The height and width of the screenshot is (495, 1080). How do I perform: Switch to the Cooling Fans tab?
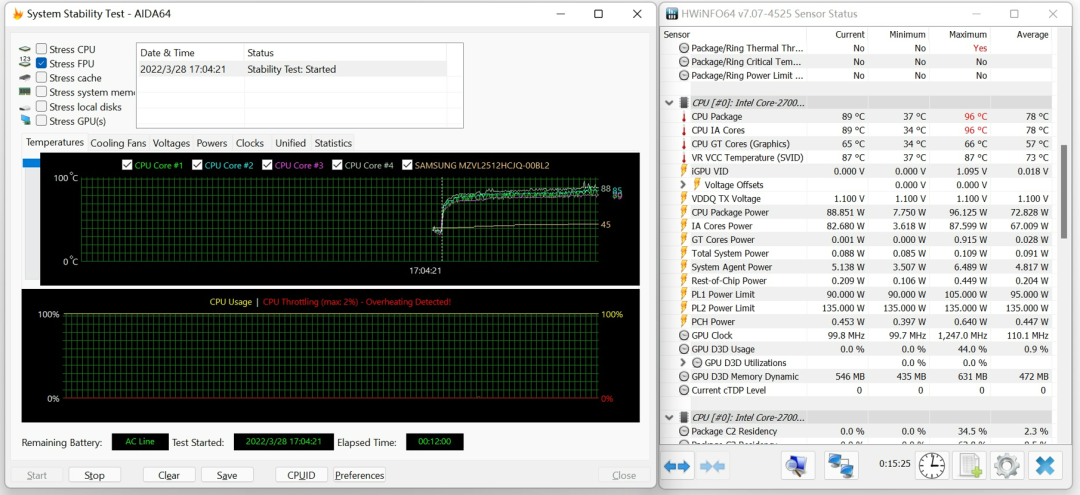pyautogui.click(x=118, y=143)
